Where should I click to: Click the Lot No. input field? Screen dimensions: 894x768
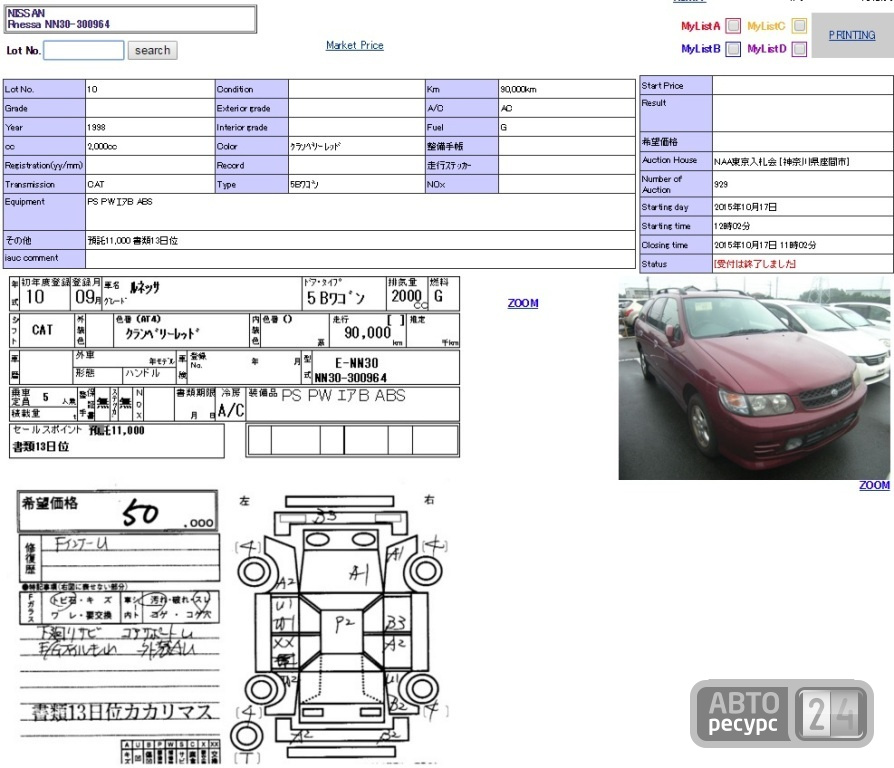point(84,50)
